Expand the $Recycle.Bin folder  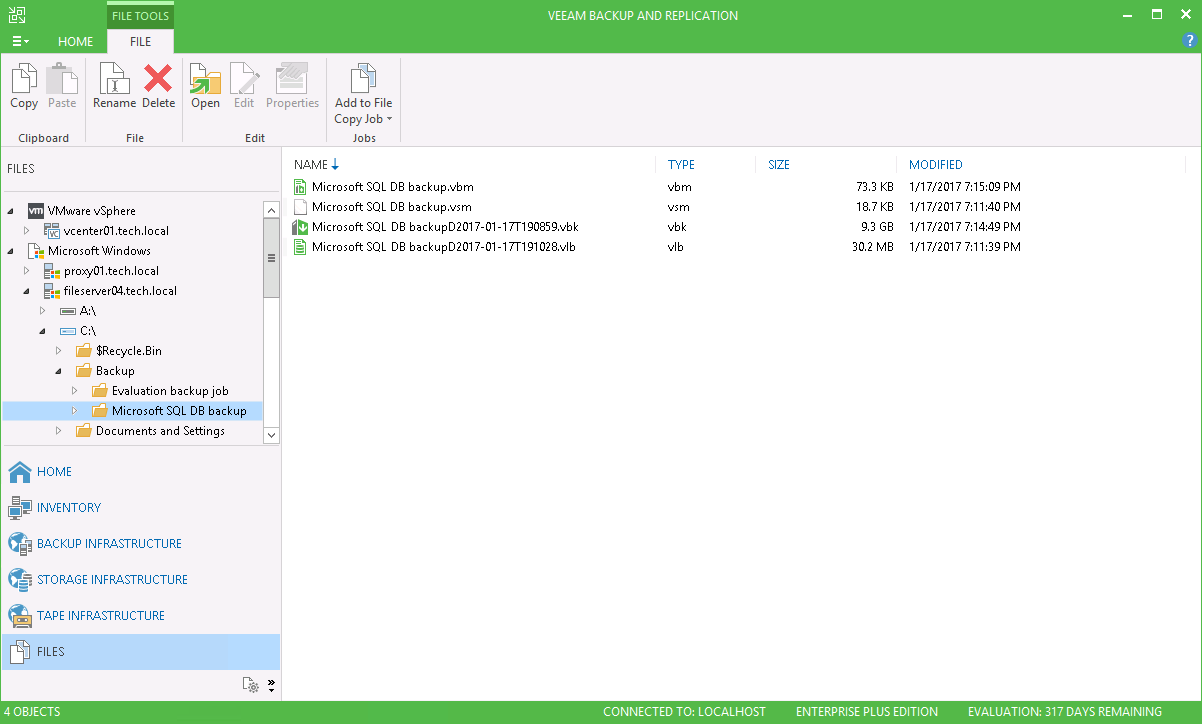click(59, 351)
